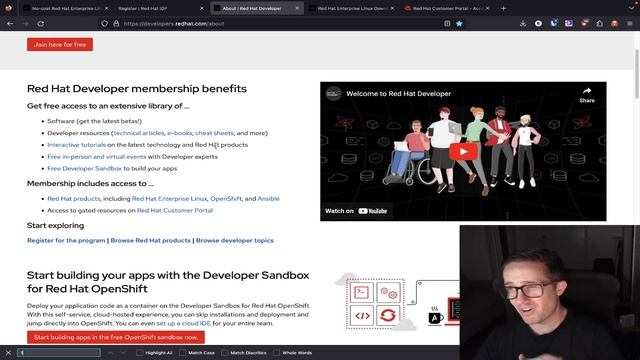The image size is (640, 360).
Task: Enable Whole Words checkbox
Action: [x=276, y=352]
